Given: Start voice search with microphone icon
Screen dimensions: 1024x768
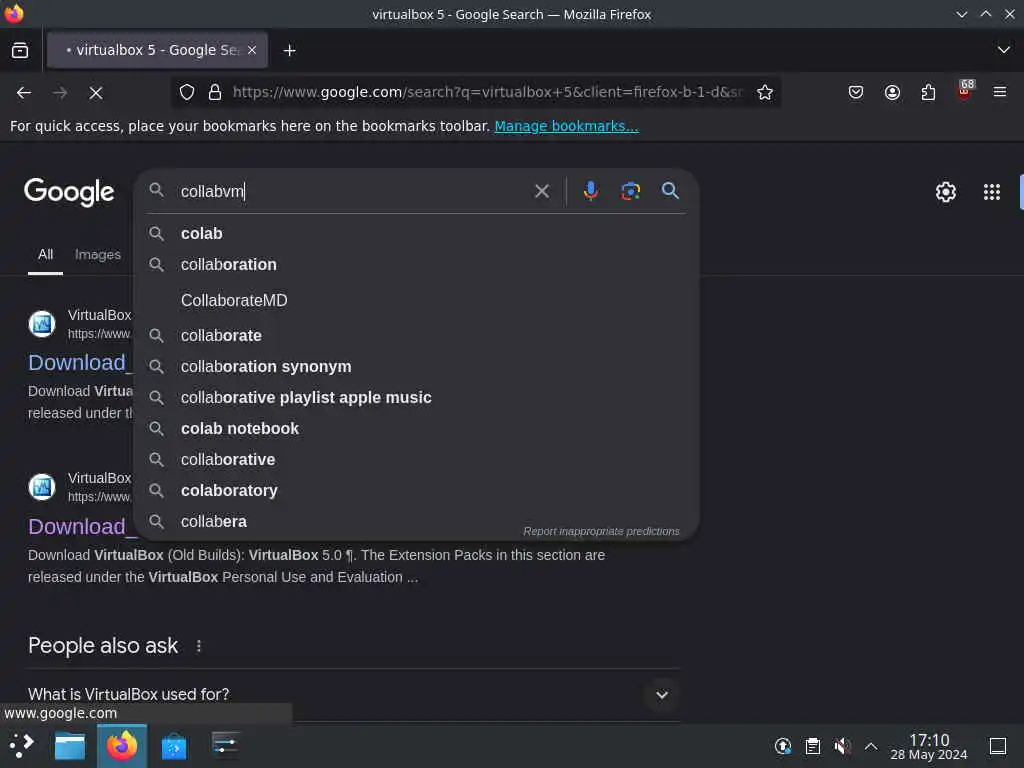Looking at the screenshot, I should click(x=590, y=191).
